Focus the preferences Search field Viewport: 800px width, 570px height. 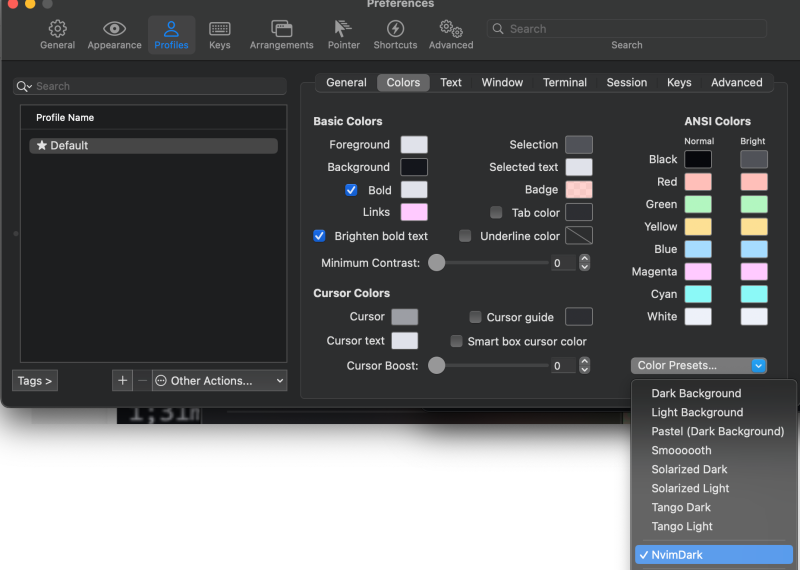[627, 29]
